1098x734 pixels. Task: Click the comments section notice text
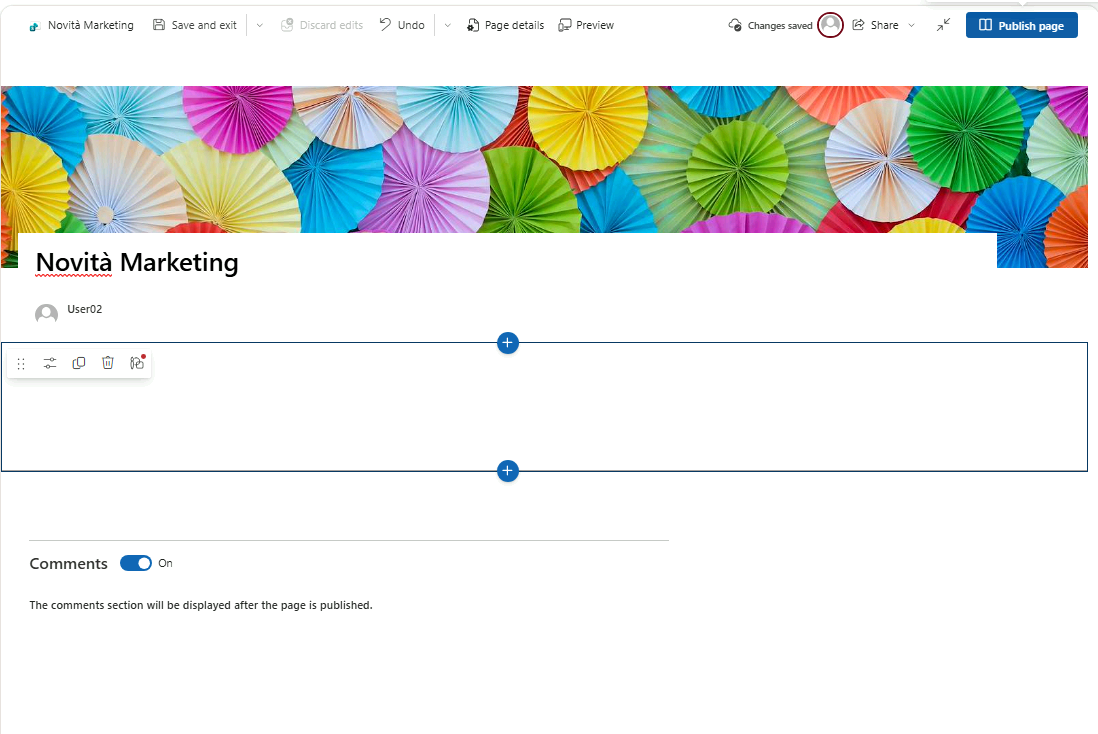201,605
